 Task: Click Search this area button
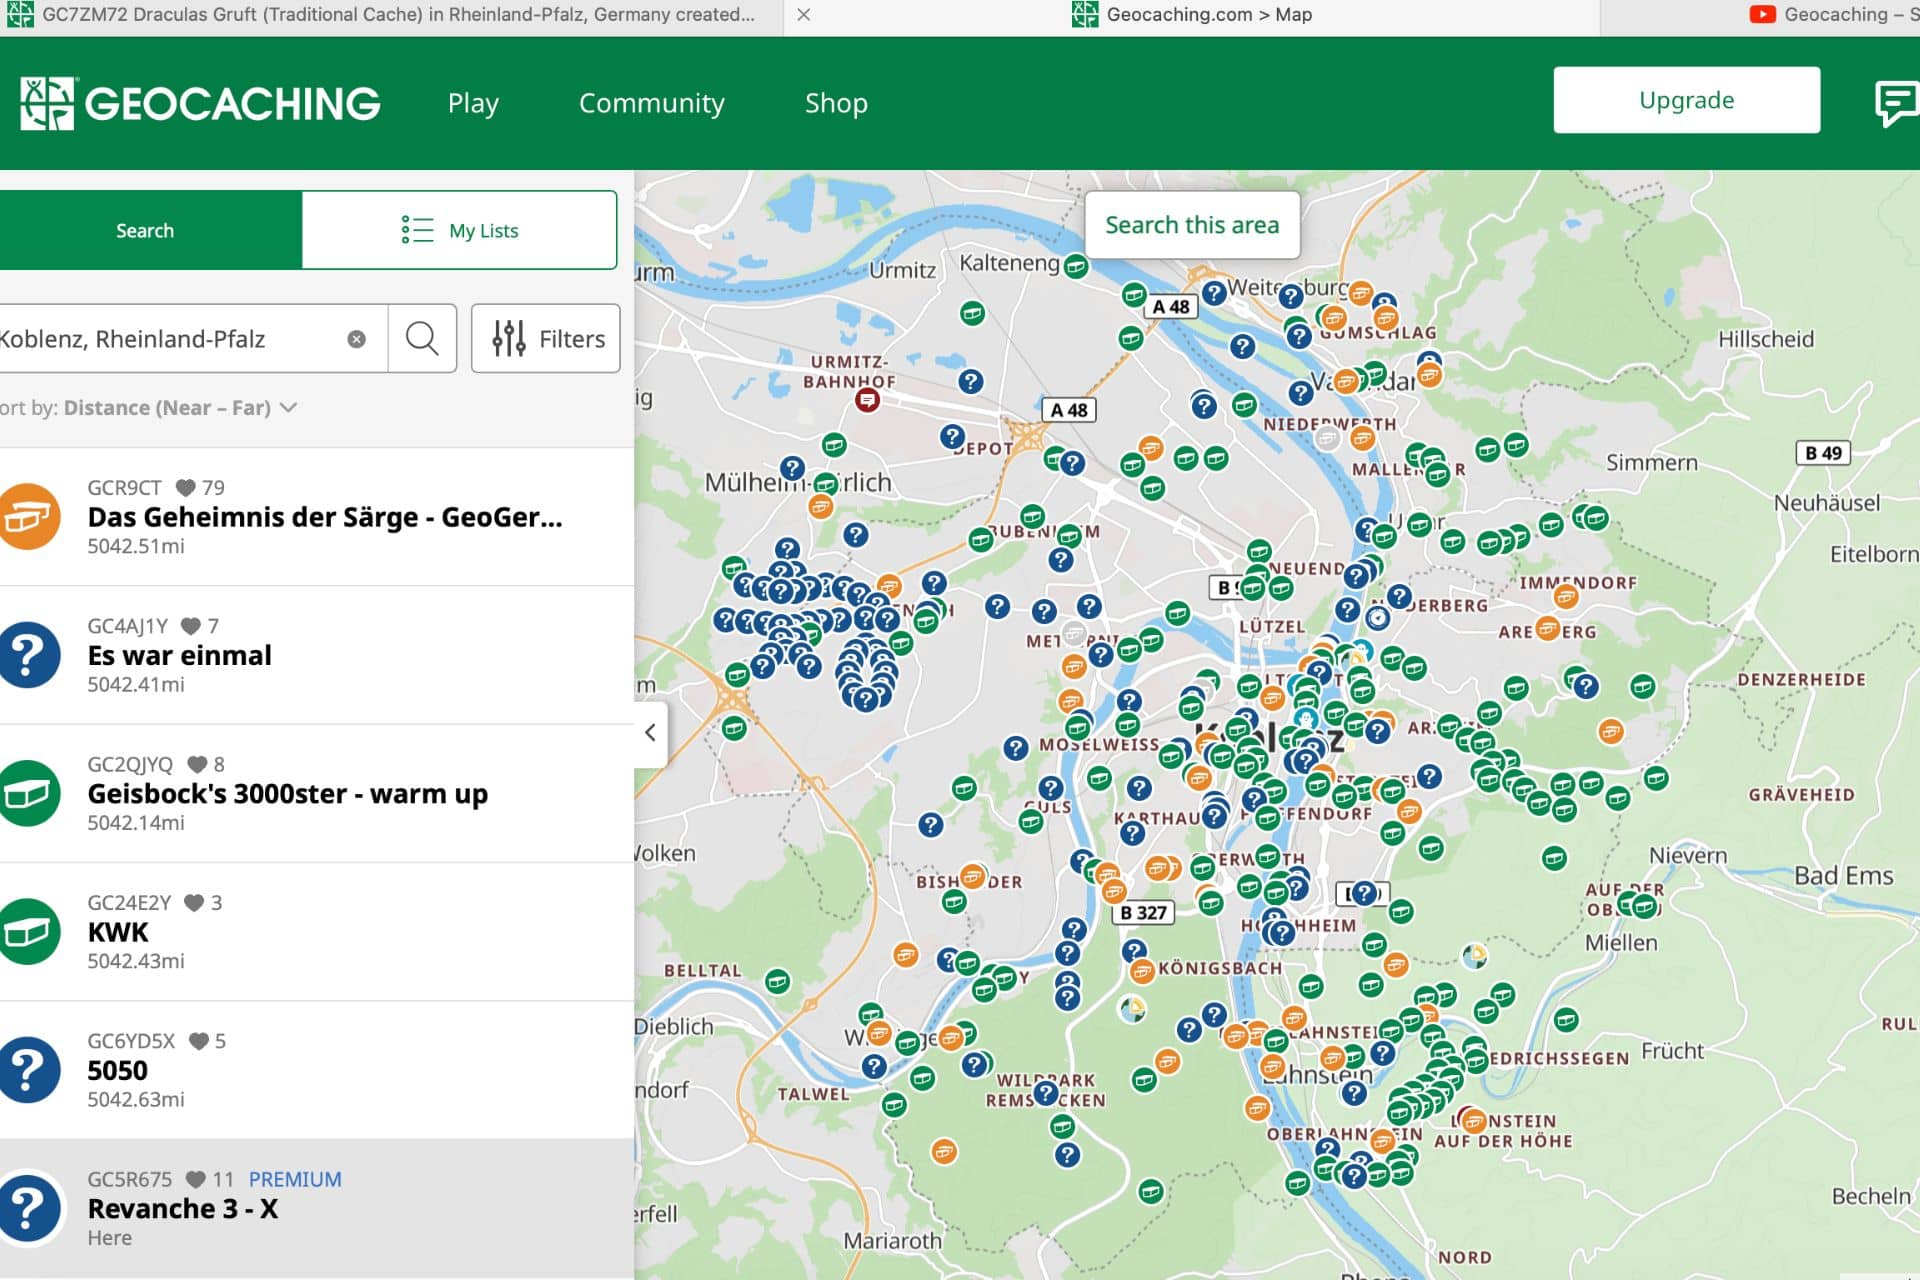pos(1192,225)
